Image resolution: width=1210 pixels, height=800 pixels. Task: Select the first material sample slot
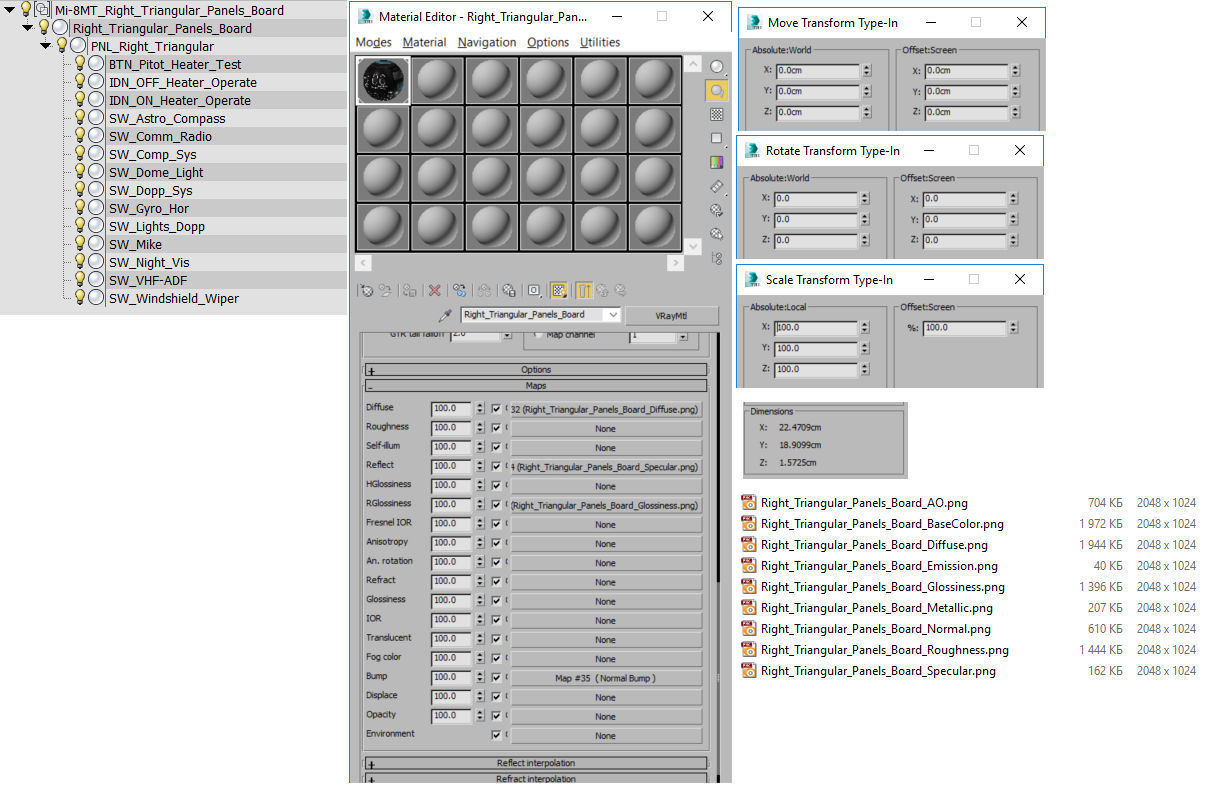click(384, 80)
